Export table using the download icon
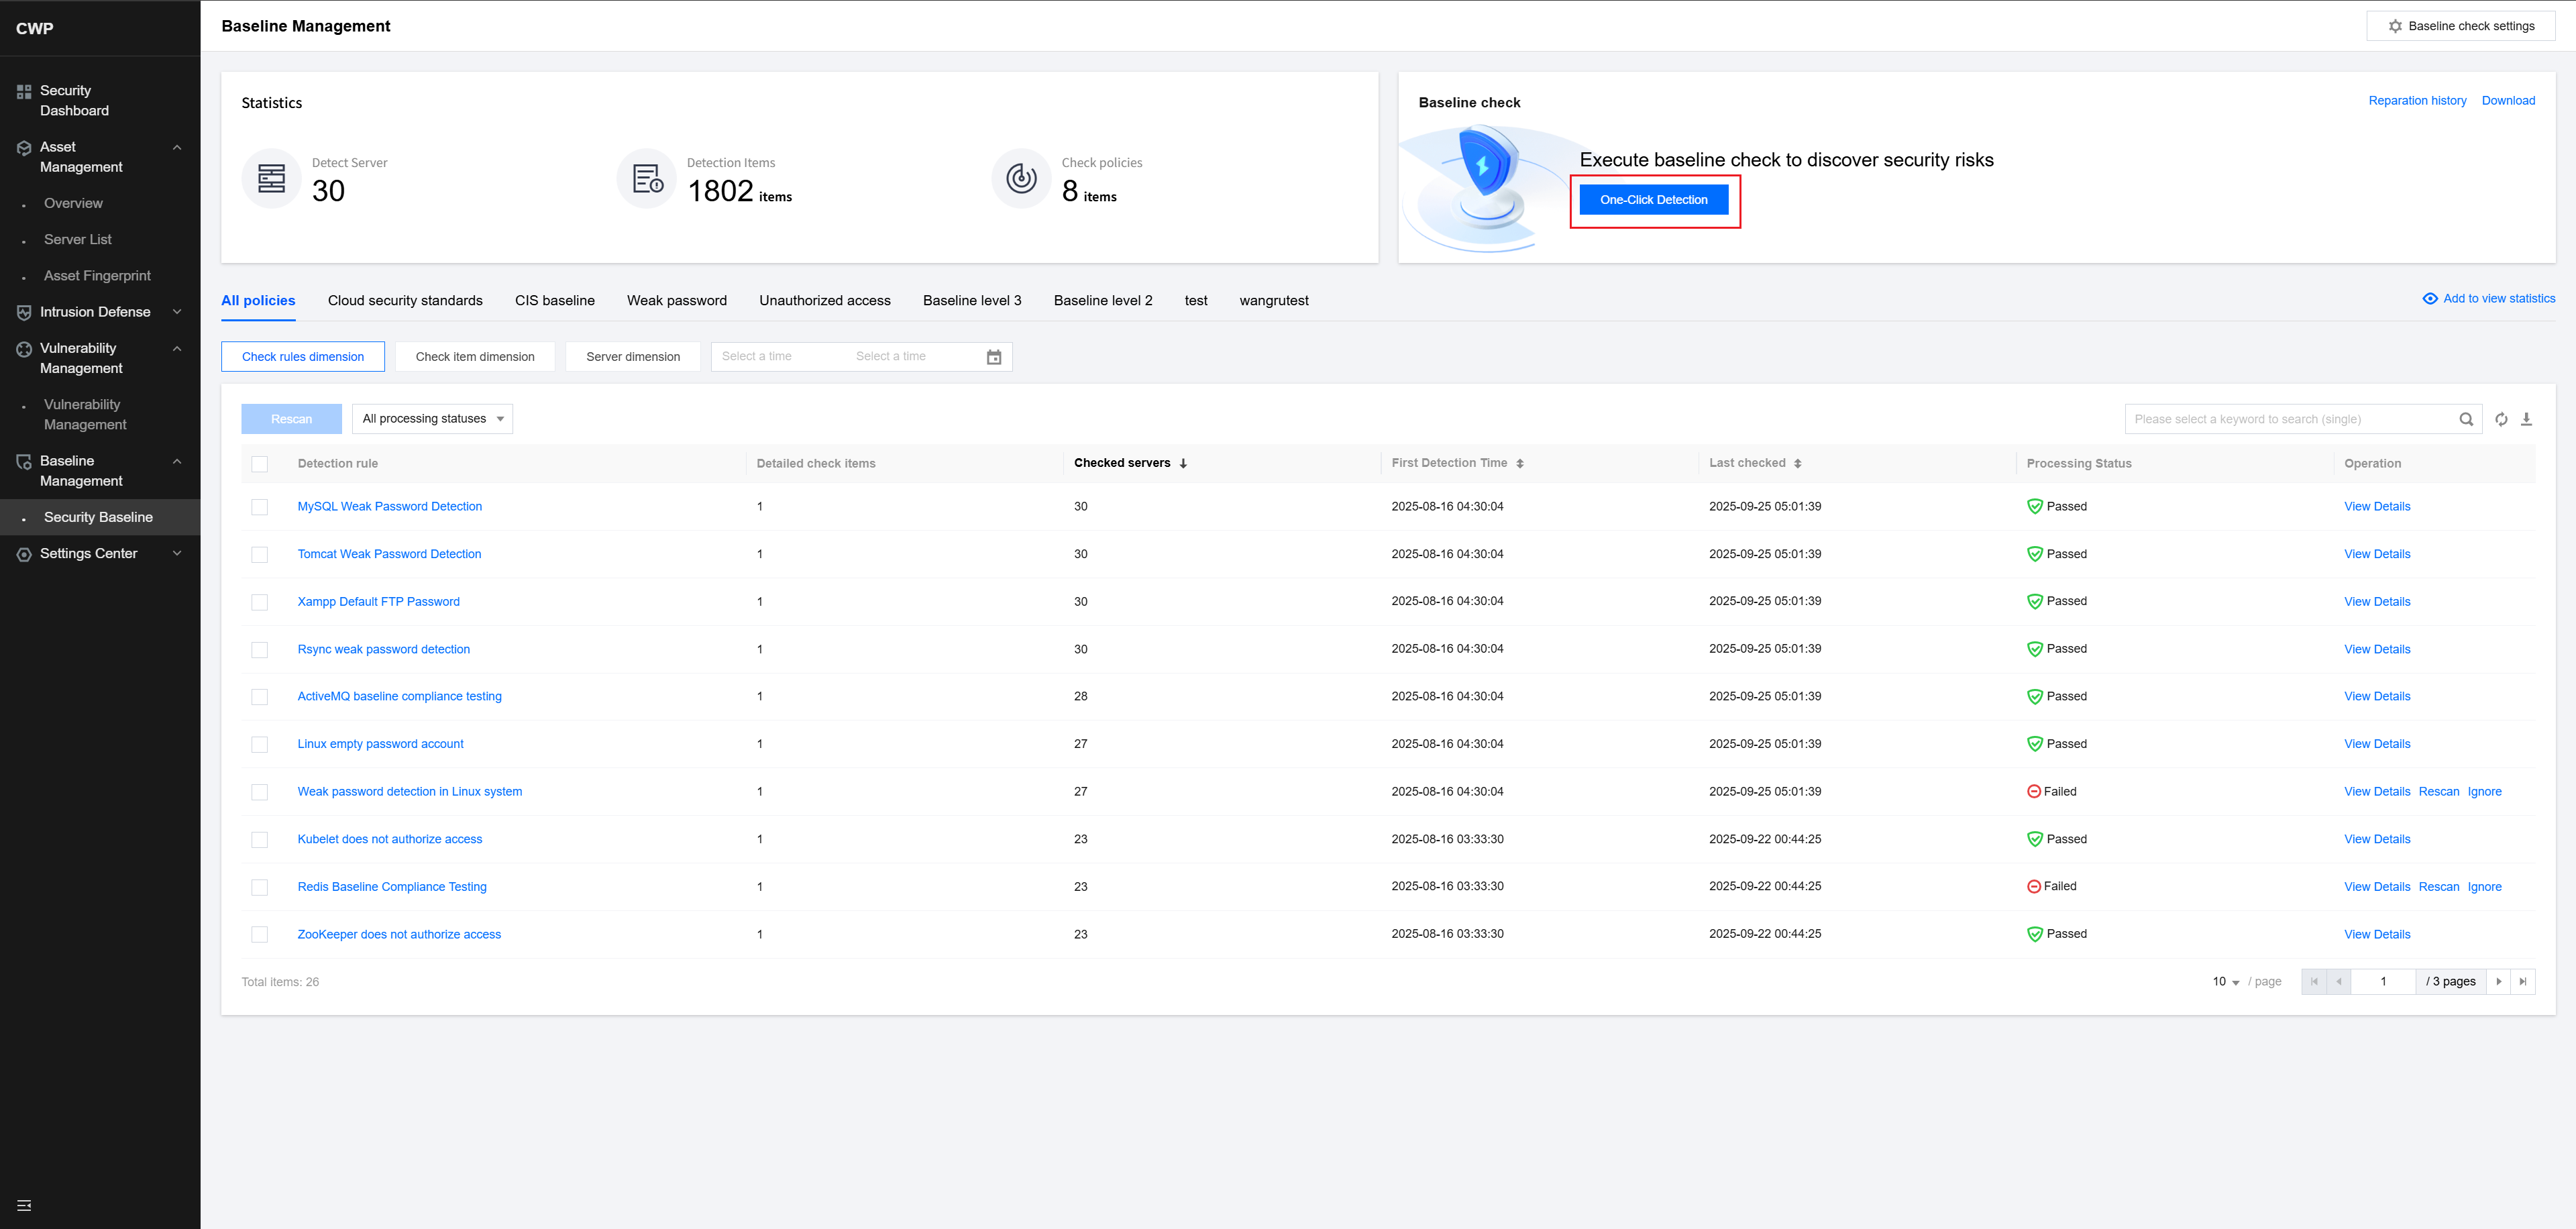The width and height of the screenshot is (2576, 1229). point(2526,420)
